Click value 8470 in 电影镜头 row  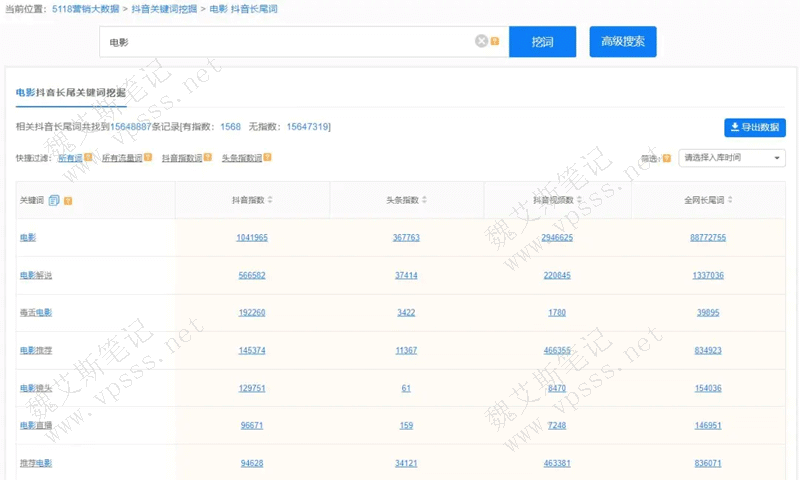(x=557, y=388)
